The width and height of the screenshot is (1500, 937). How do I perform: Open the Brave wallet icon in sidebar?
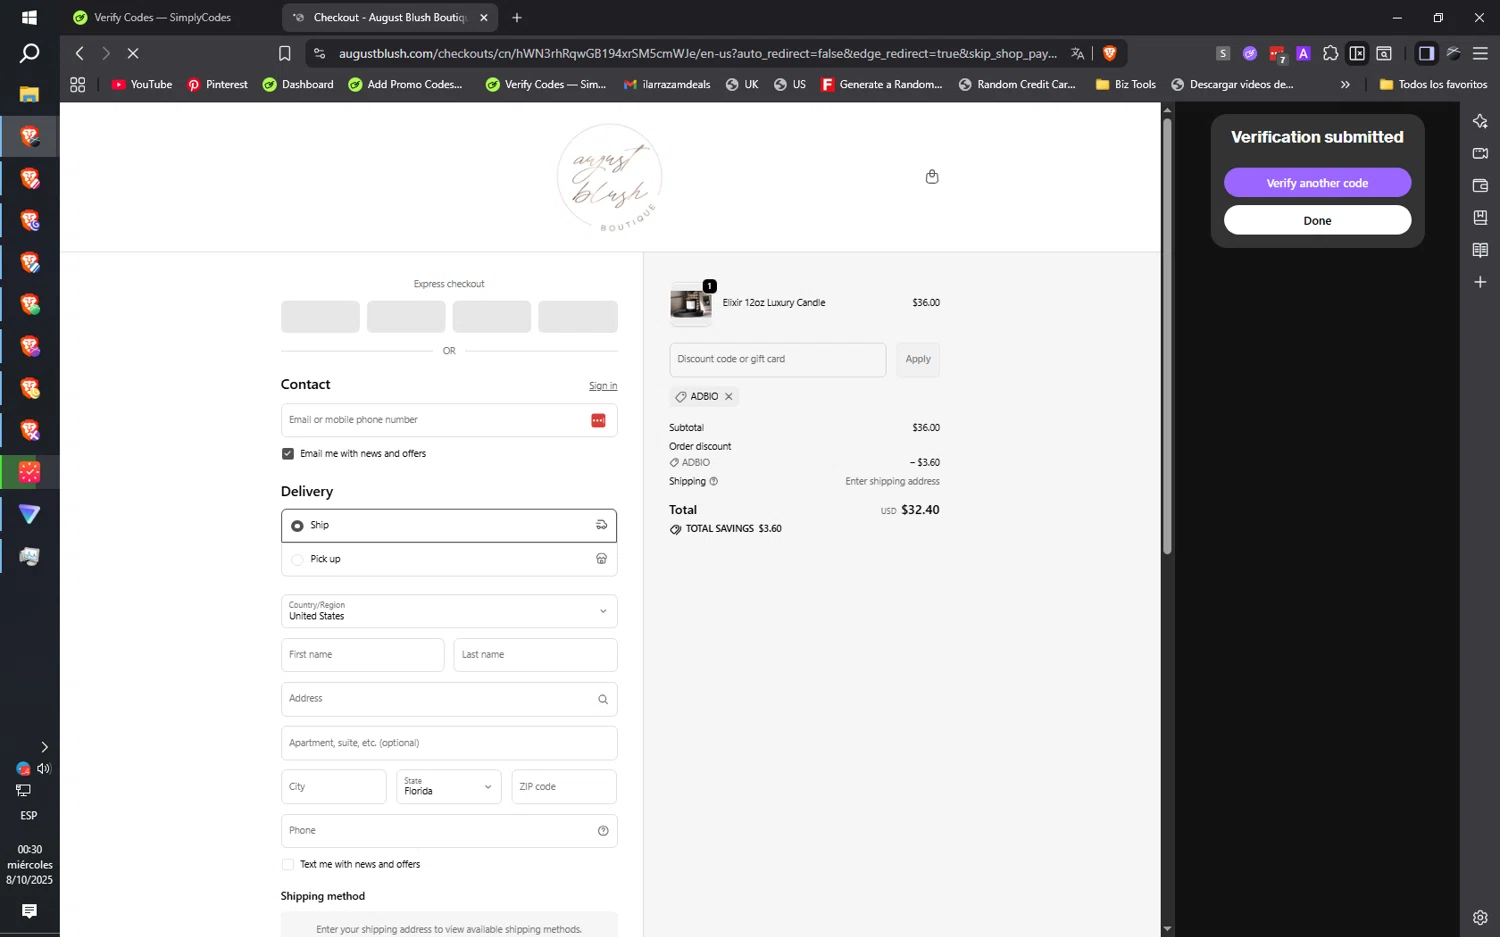click(1480, 186)
